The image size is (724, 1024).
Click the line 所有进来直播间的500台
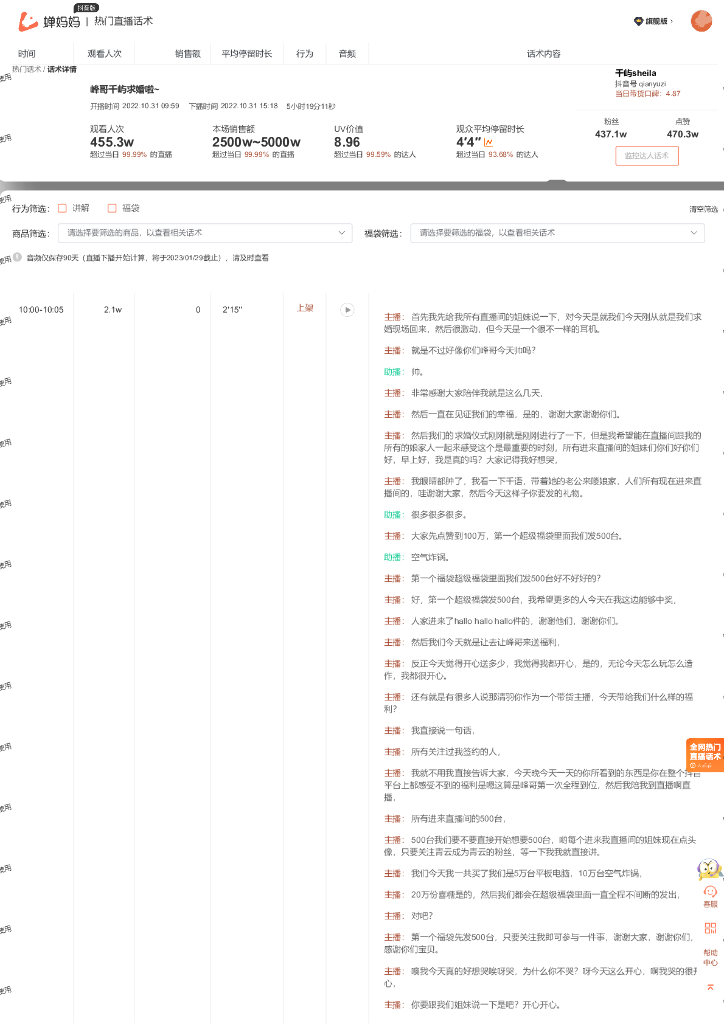[458, 818]
